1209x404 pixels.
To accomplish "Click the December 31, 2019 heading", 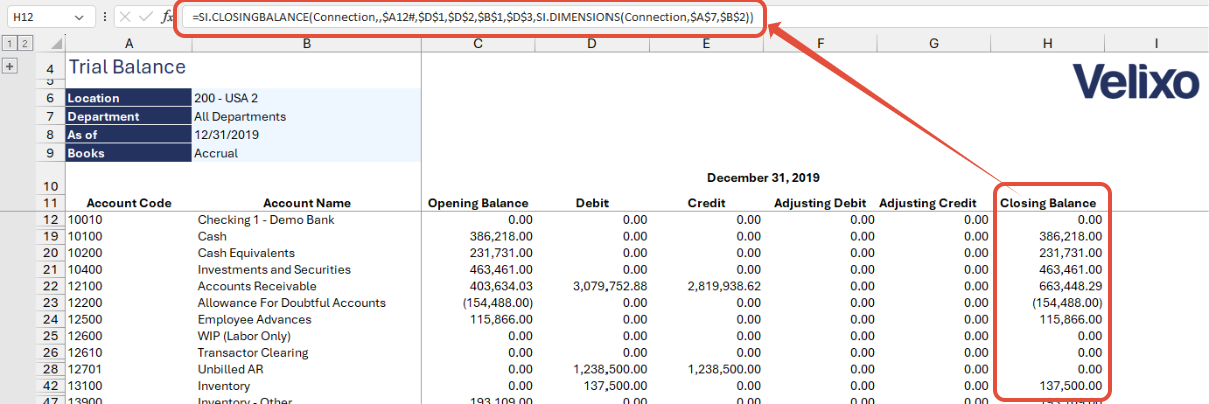I will (763, 178).
